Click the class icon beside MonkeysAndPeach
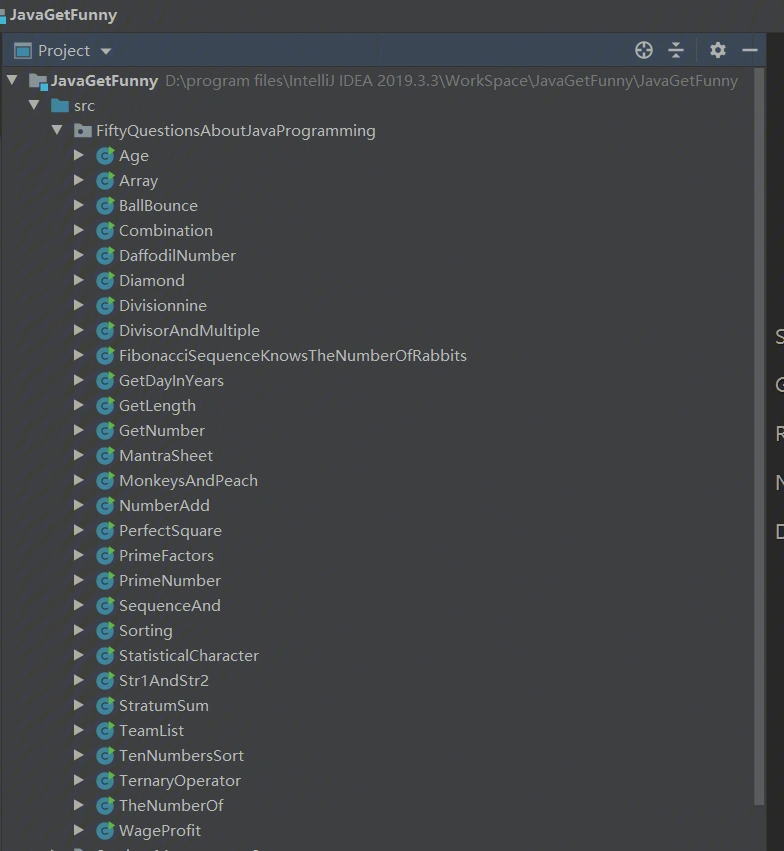 [x=105, y=480]
